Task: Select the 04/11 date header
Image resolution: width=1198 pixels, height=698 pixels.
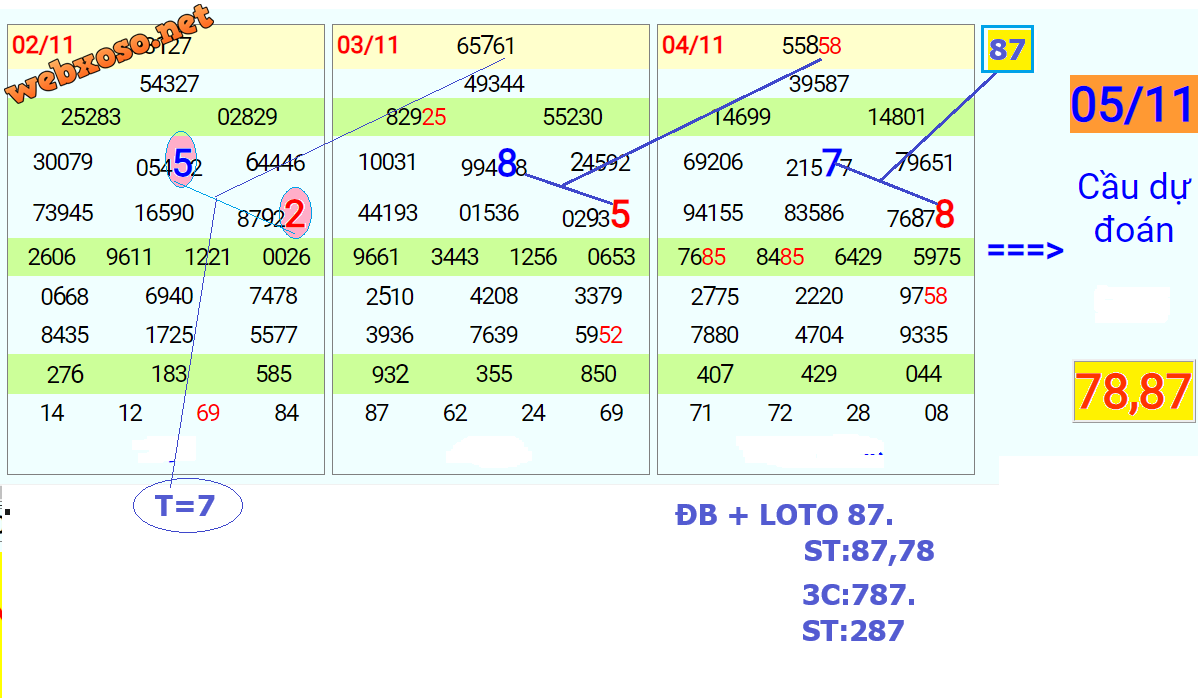Action: pyautogui.click(x=692, y=45)
